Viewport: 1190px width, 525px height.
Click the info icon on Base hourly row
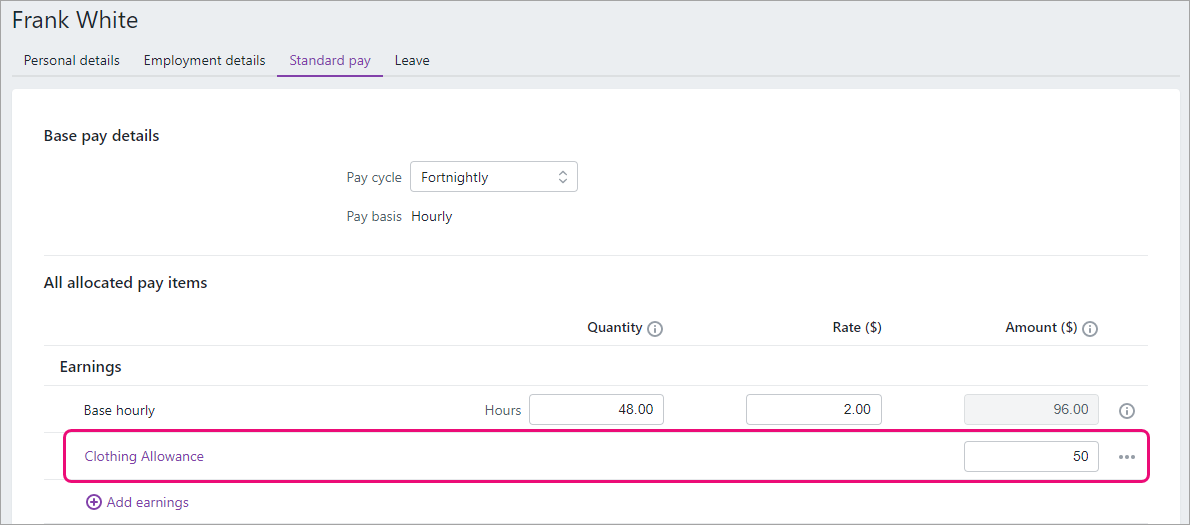[1127, 410]
